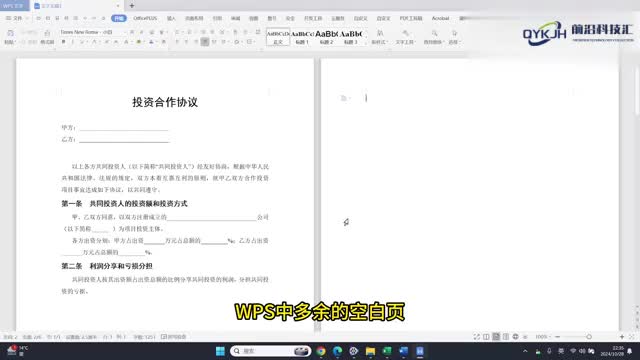Switch to web layout view in status bar
Screen dimensions: 640x360
tap(516, 337)
